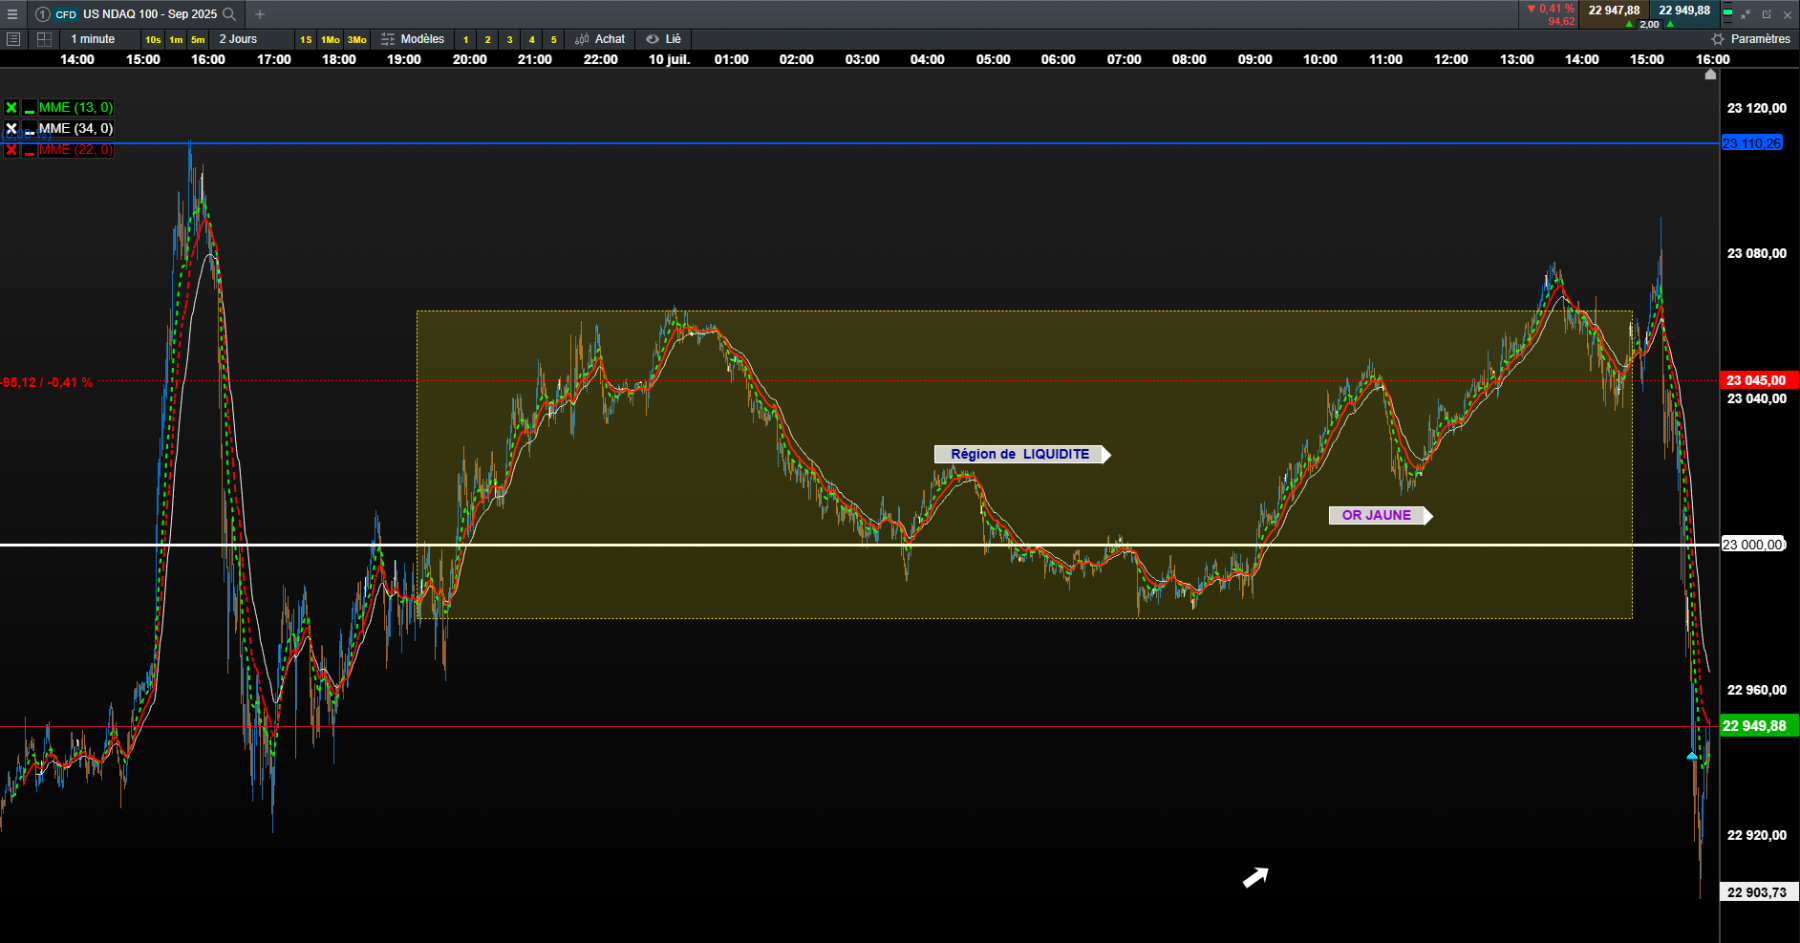Screen dimensions: 1800x943
Task: Open the multi-chart grid layout icon
Action: (44, 39)
